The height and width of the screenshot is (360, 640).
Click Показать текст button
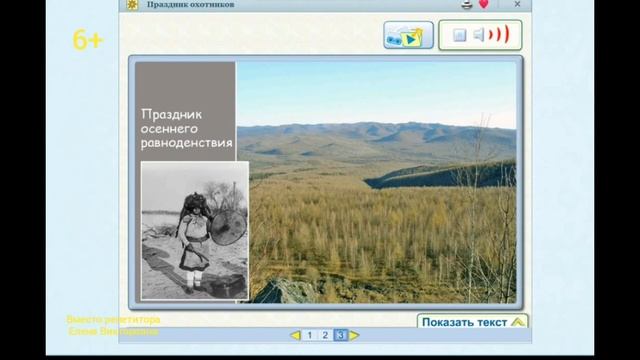click(x=473, y=322)
